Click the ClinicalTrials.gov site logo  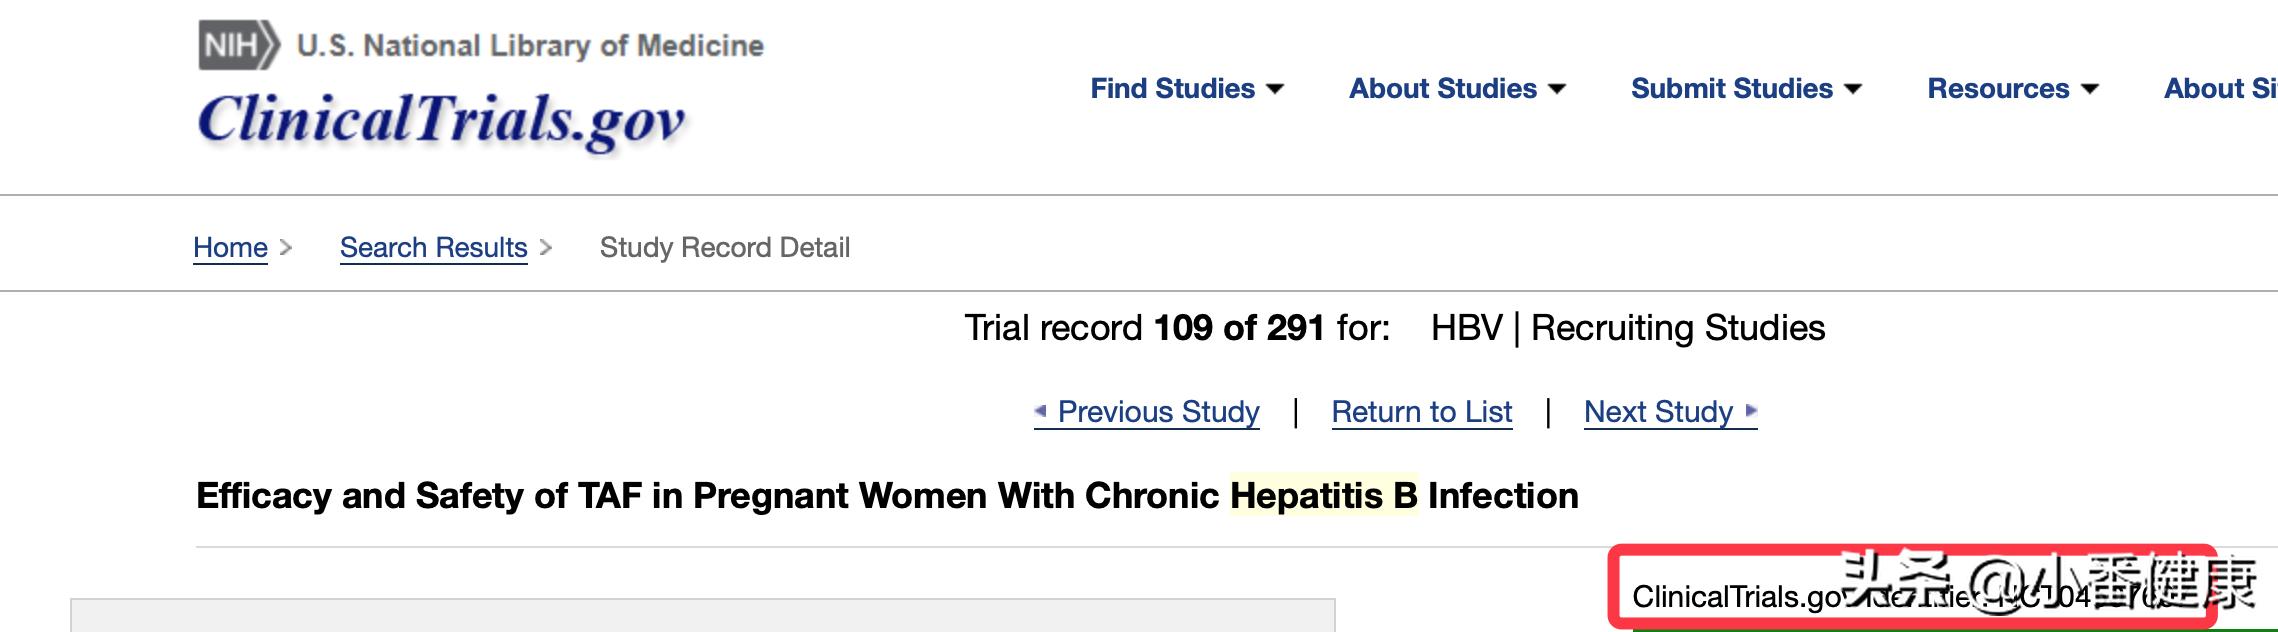tap(441, 120)
